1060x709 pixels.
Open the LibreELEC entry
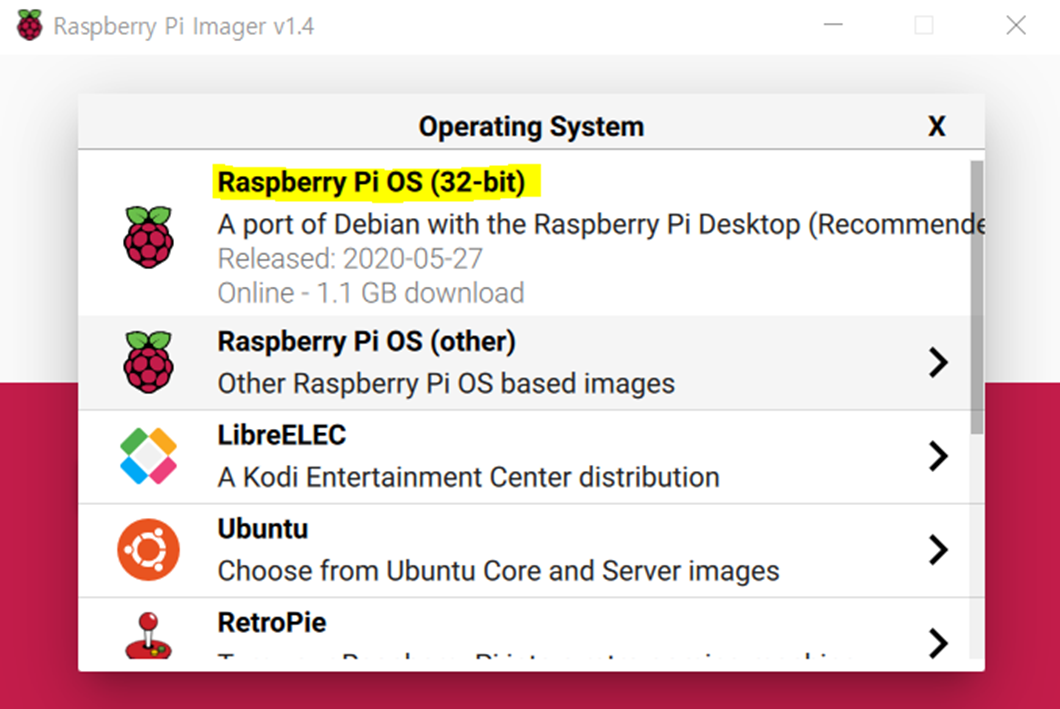pos(525,456)
